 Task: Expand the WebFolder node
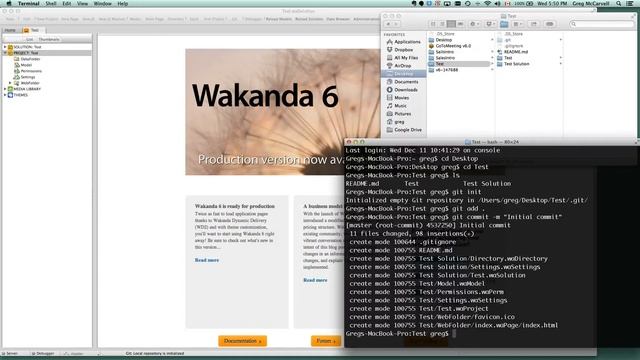click(10, 83)
